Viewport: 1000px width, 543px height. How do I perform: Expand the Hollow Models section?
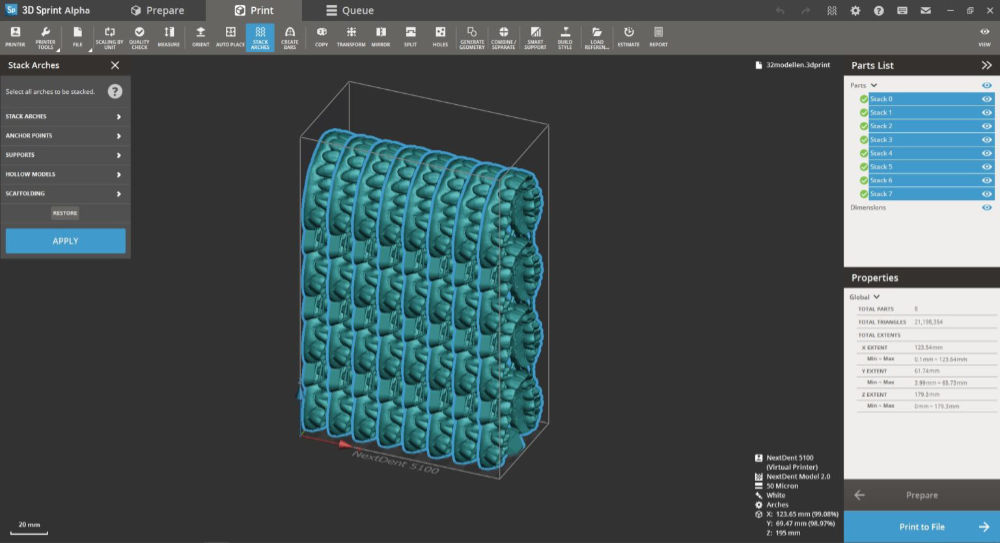(x=65, y=174)
